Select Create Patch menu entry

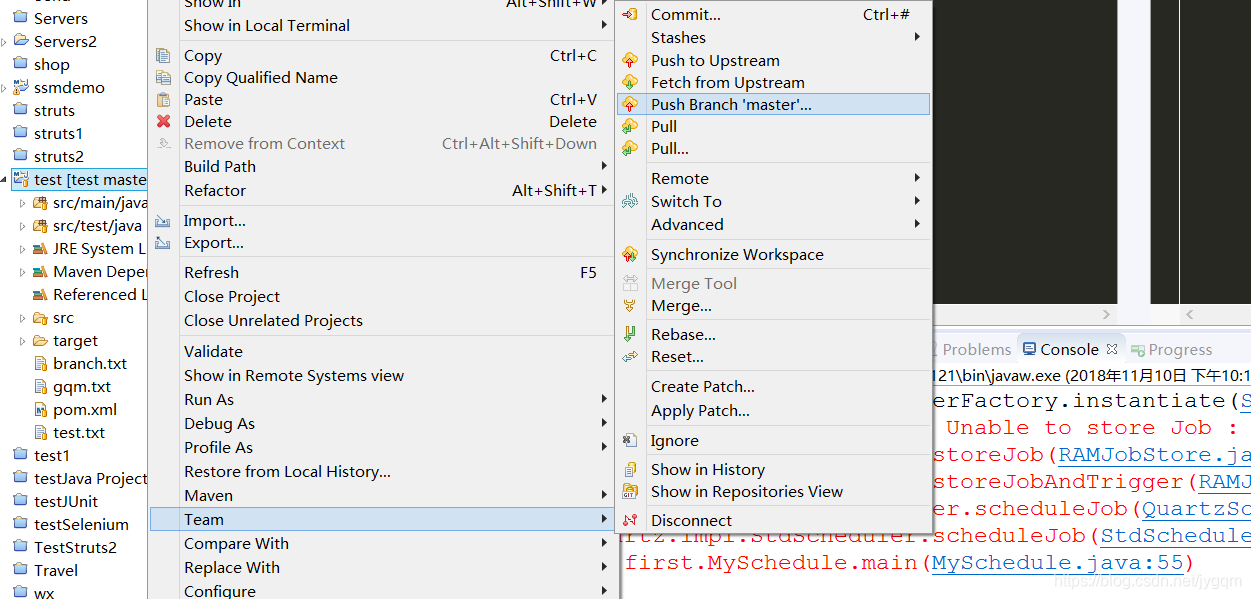(x=773, y=386)
